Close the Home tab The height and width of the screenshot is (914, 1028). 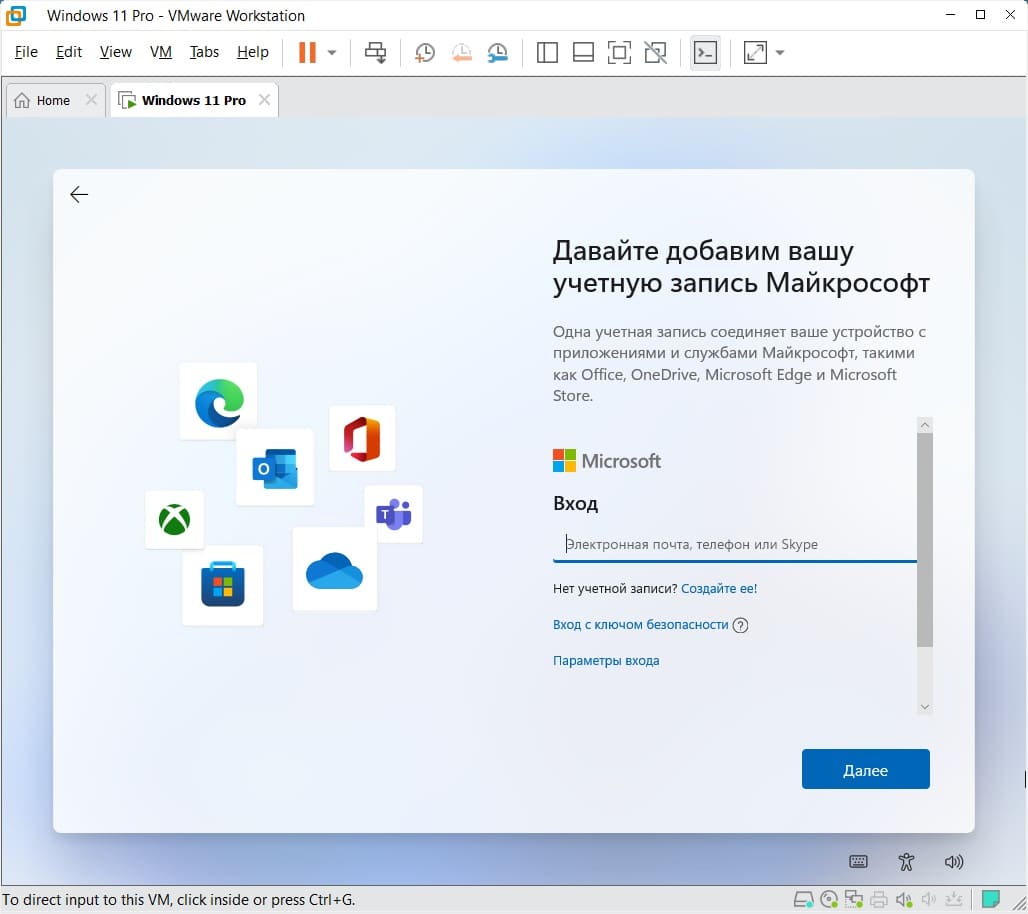click(x=91, y=100)
